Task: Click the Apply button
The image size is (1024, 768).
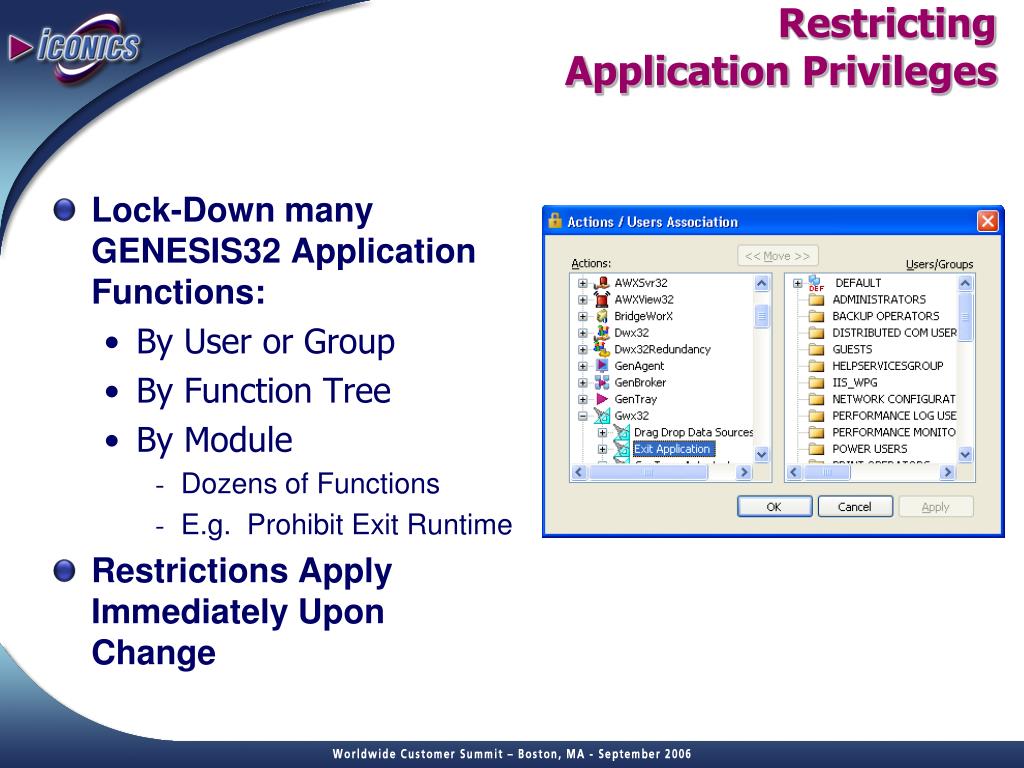Action: (936, 507)
